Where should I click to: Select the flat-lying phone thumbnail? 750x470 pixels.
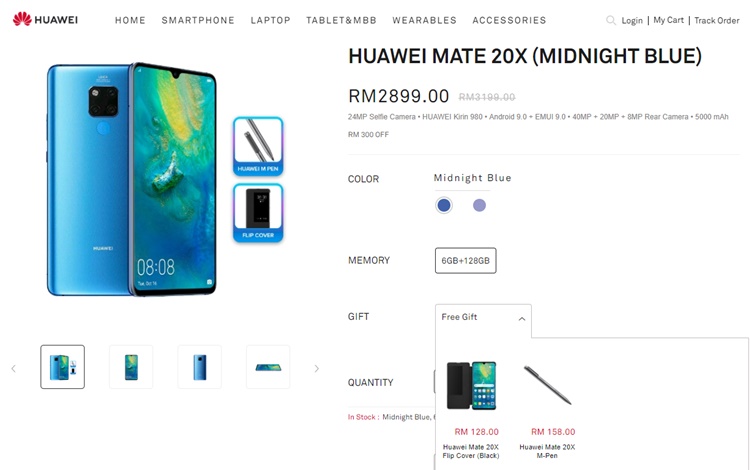tap(268, 367)
